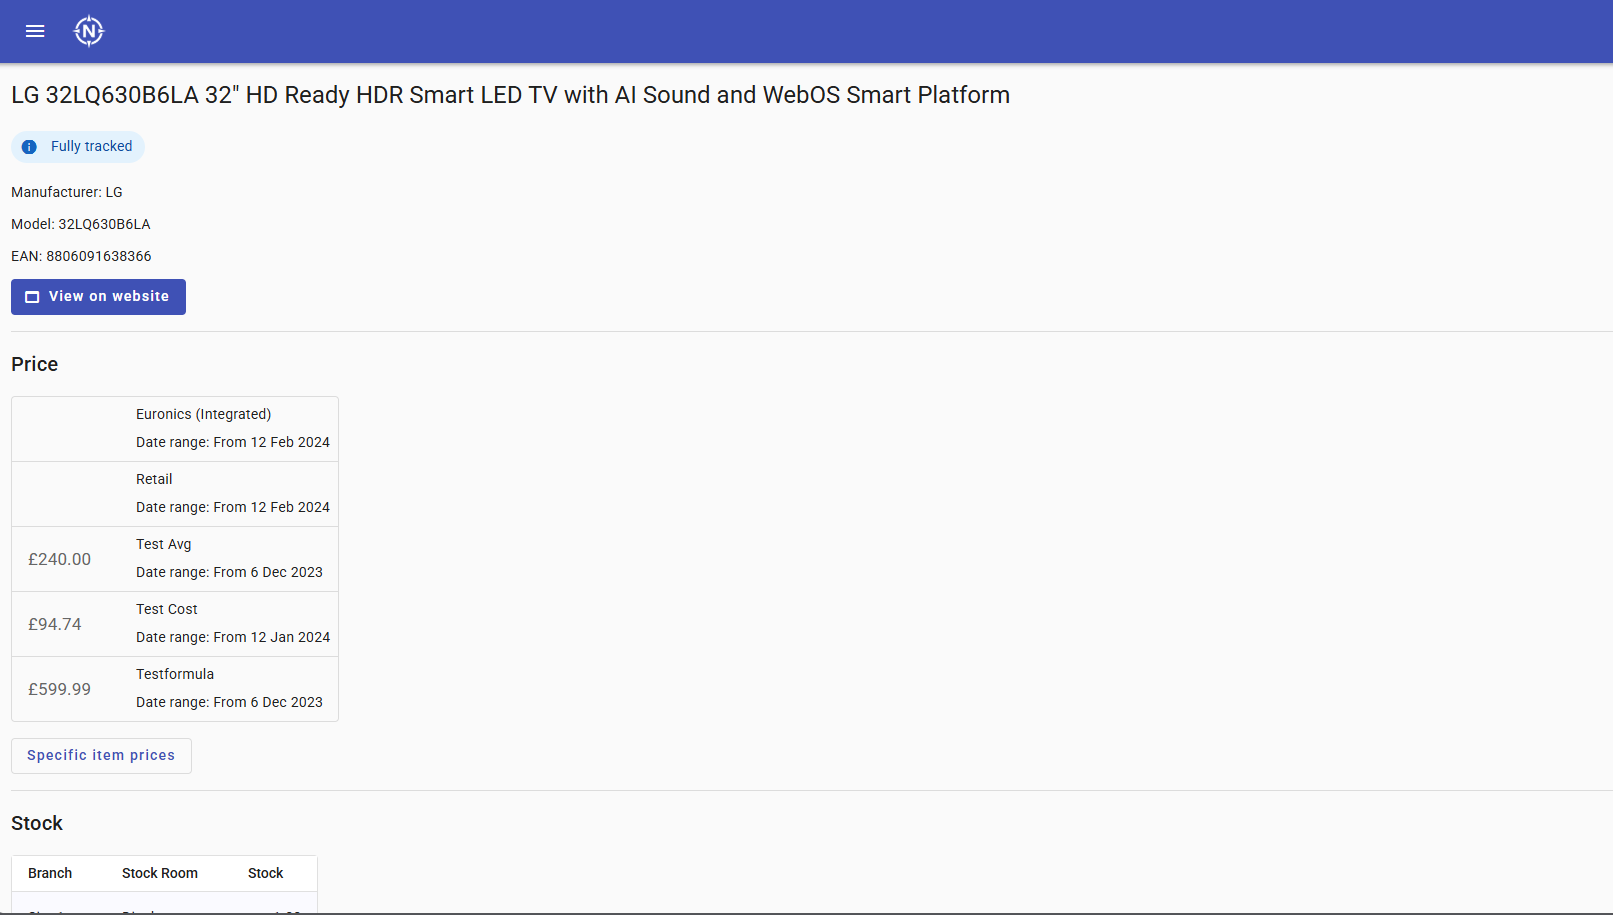1613x915 pixels.
Task: Click the Fully tracked chip label
Action: pyautogui.click(x=91, y=146)
